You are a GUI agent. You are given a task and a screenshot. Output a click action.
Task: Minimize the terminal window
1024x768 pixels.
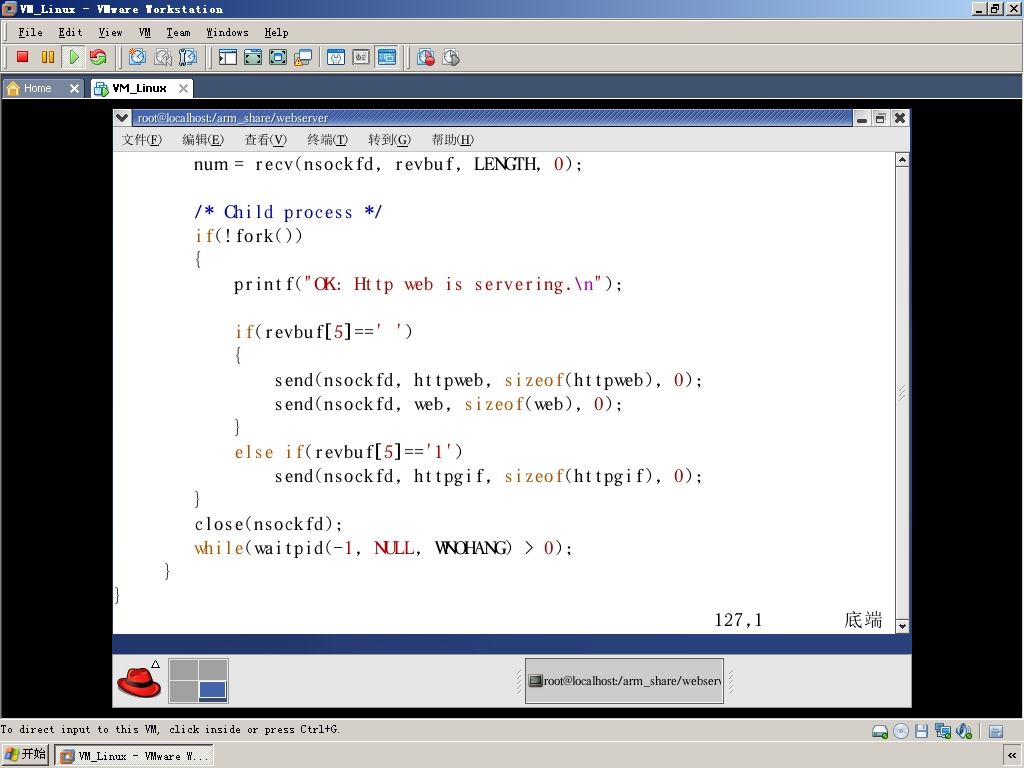click(x=862, y=118)
